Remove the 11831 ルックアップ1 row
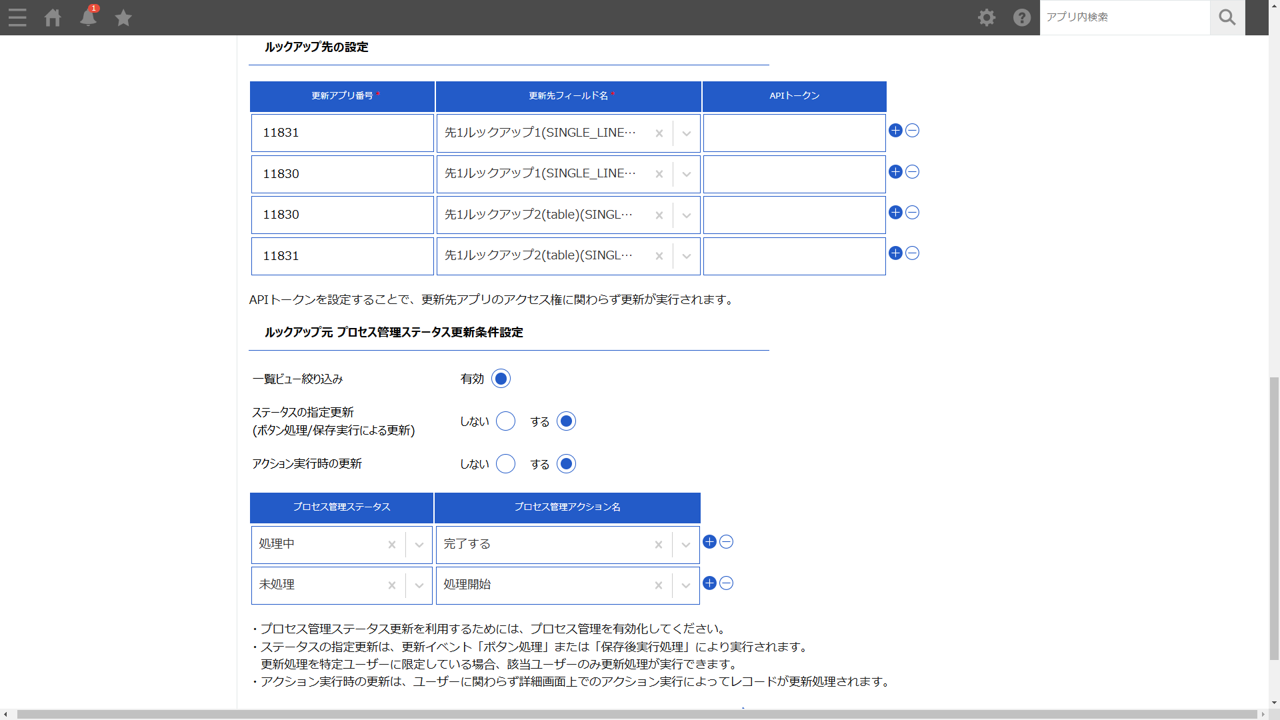The height and width of the screenshot is (720, 1280). 912,131
